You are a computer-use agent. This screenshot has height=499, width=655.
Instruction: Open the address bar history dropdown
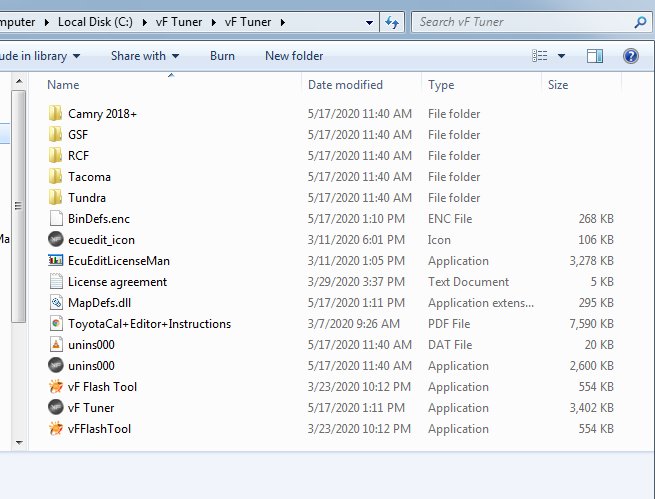point(369,23)
